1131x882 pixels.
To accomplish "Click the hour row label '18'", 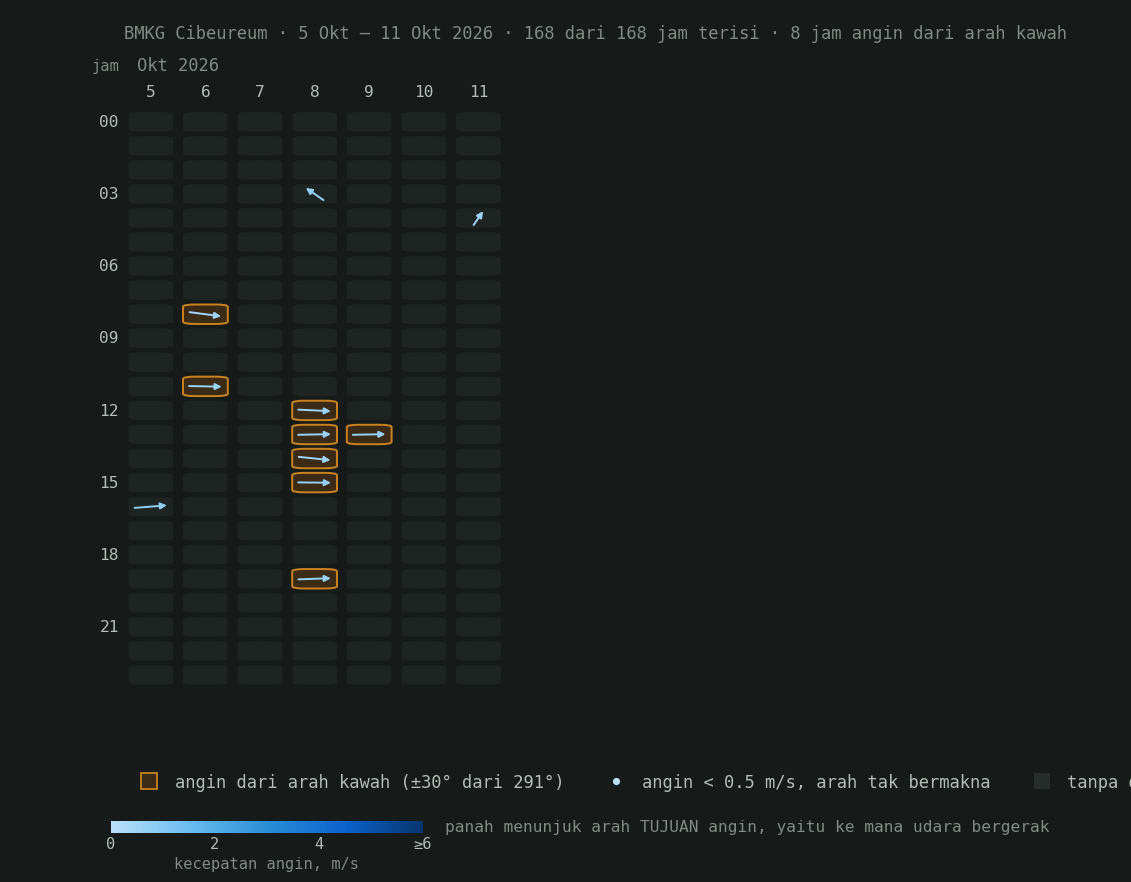I will (109, 555).
